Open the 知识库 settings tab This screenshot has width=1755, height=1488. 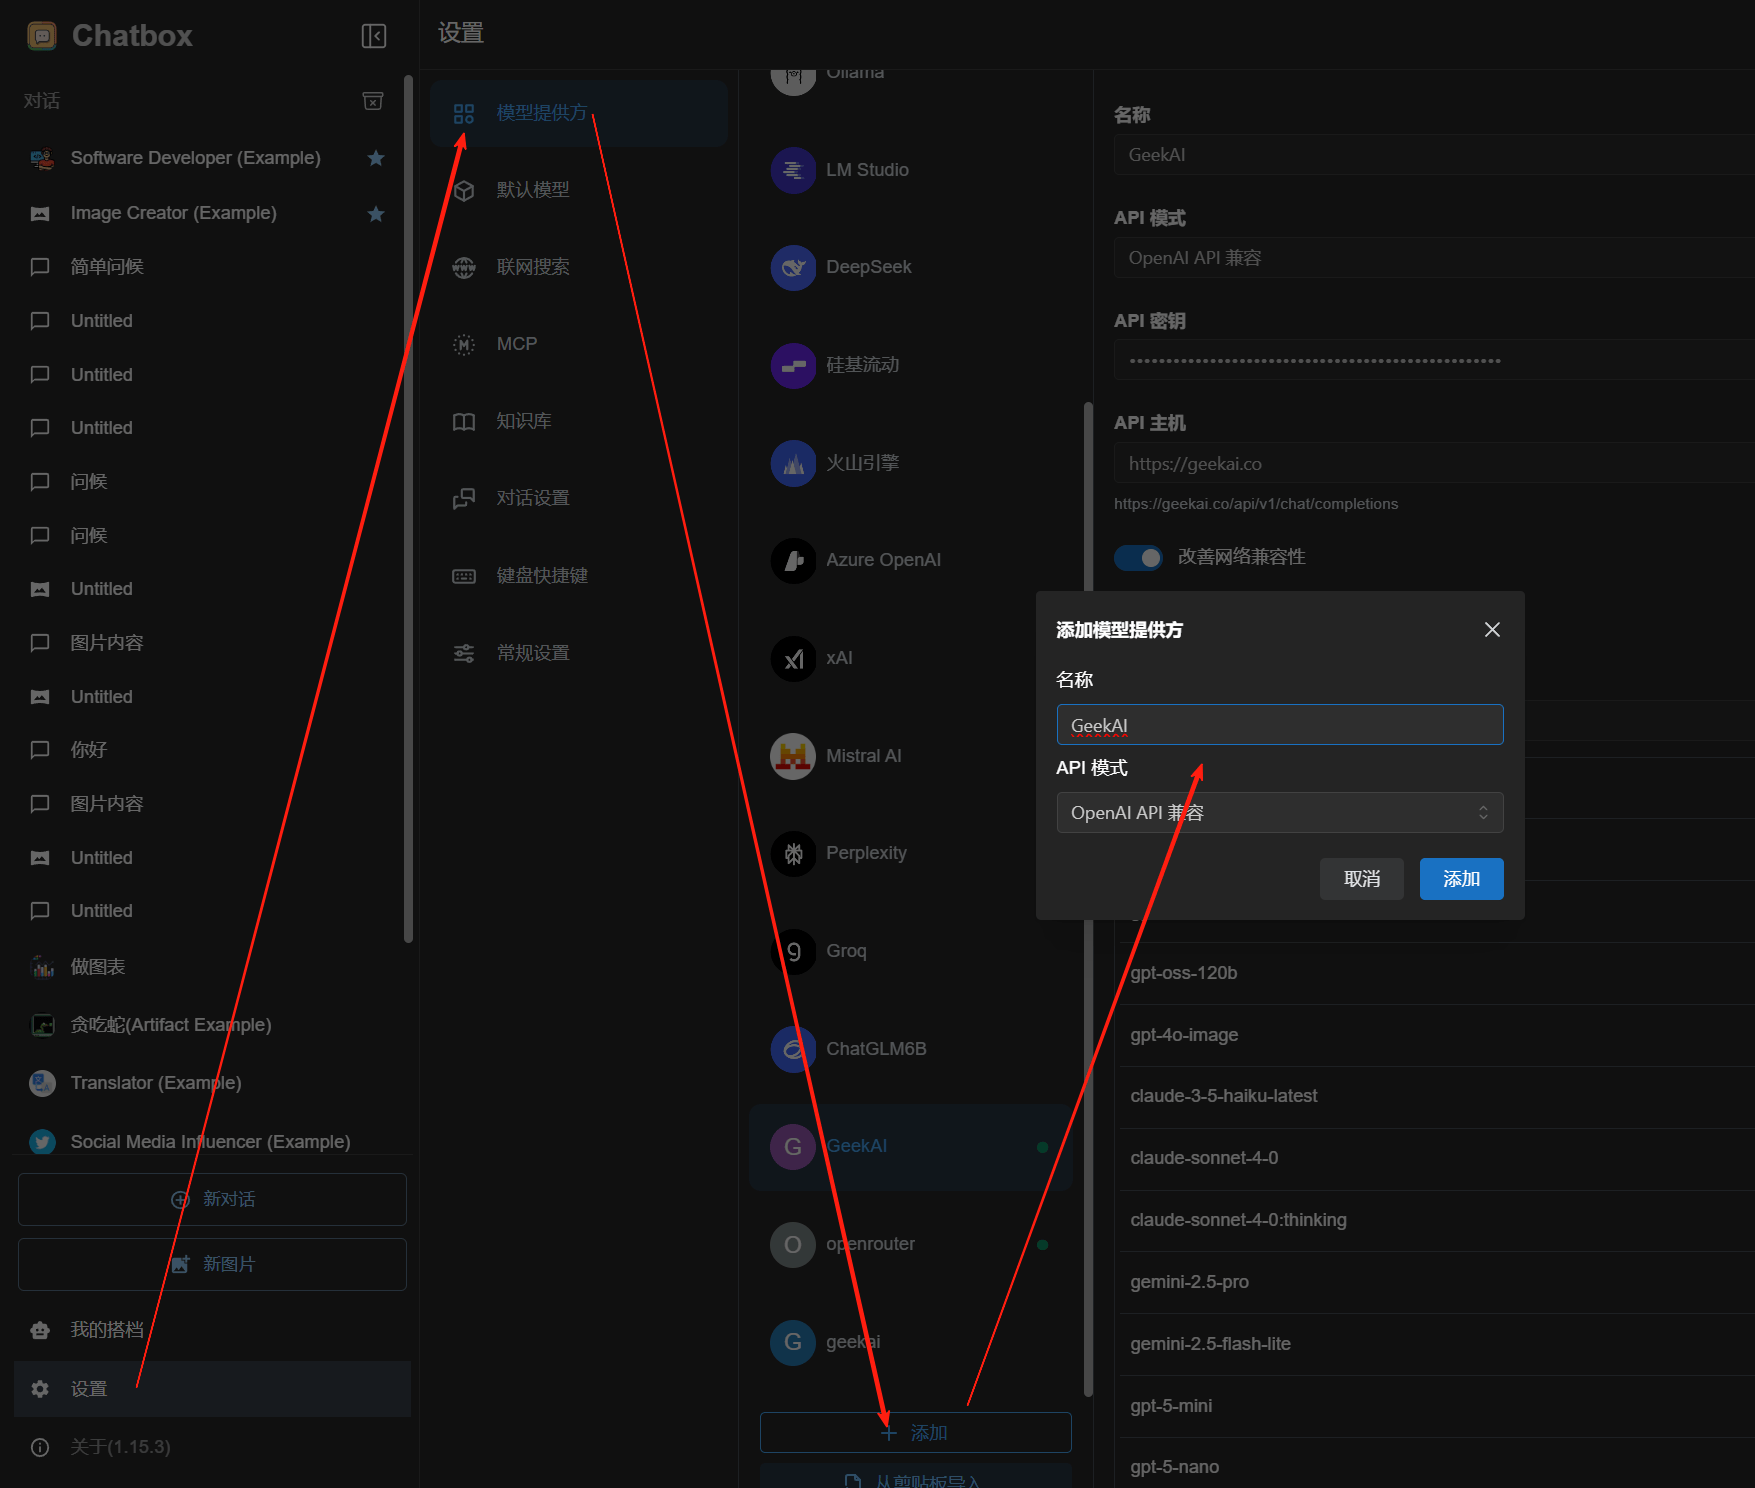pos(579,421)
